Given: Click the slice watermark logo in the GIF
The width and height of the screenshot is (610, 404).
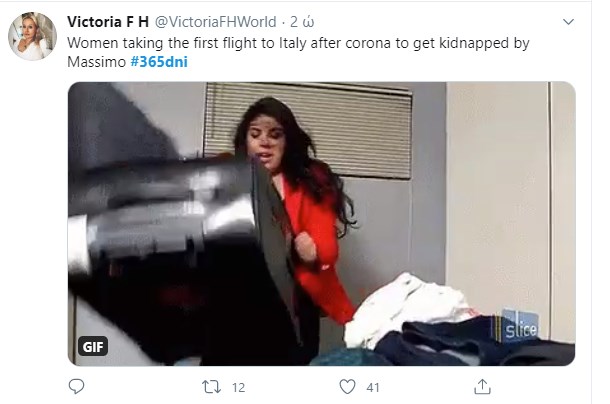Looking at the screenshot, I should tap(520, 326).
